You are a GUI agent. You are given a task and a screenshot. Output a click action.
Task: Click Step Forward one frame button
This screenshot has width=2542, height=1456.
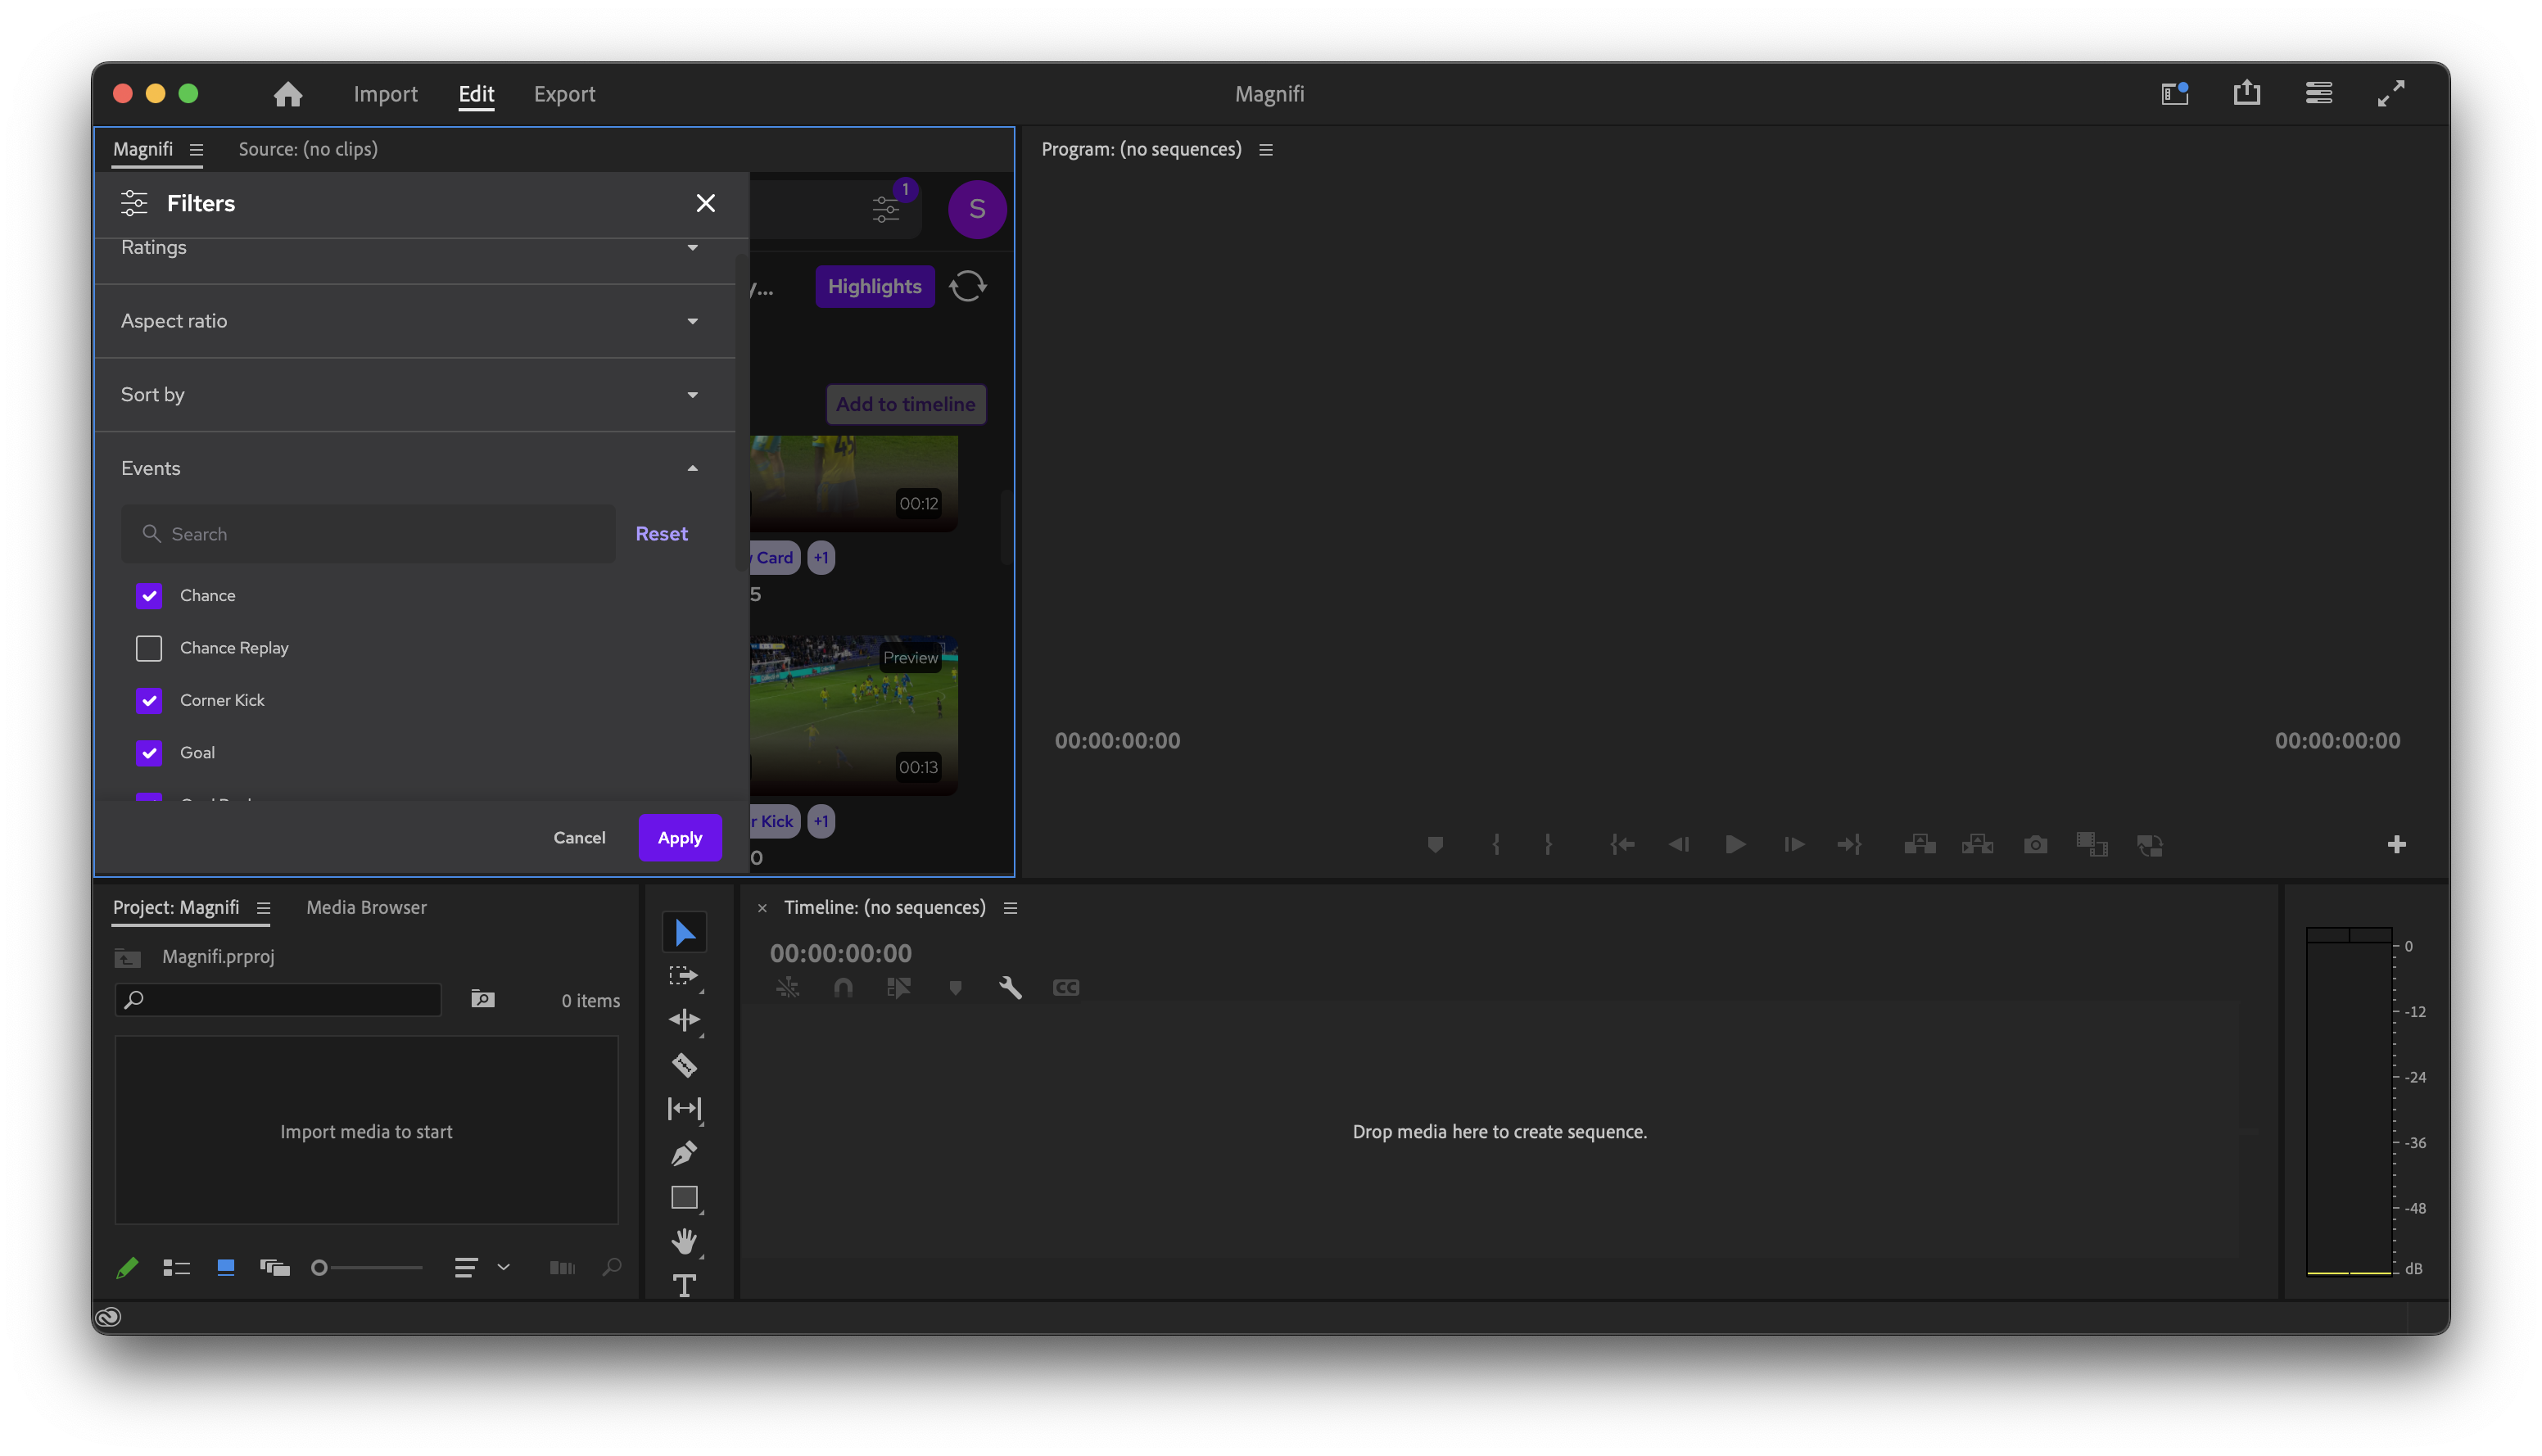(1793, 844)
